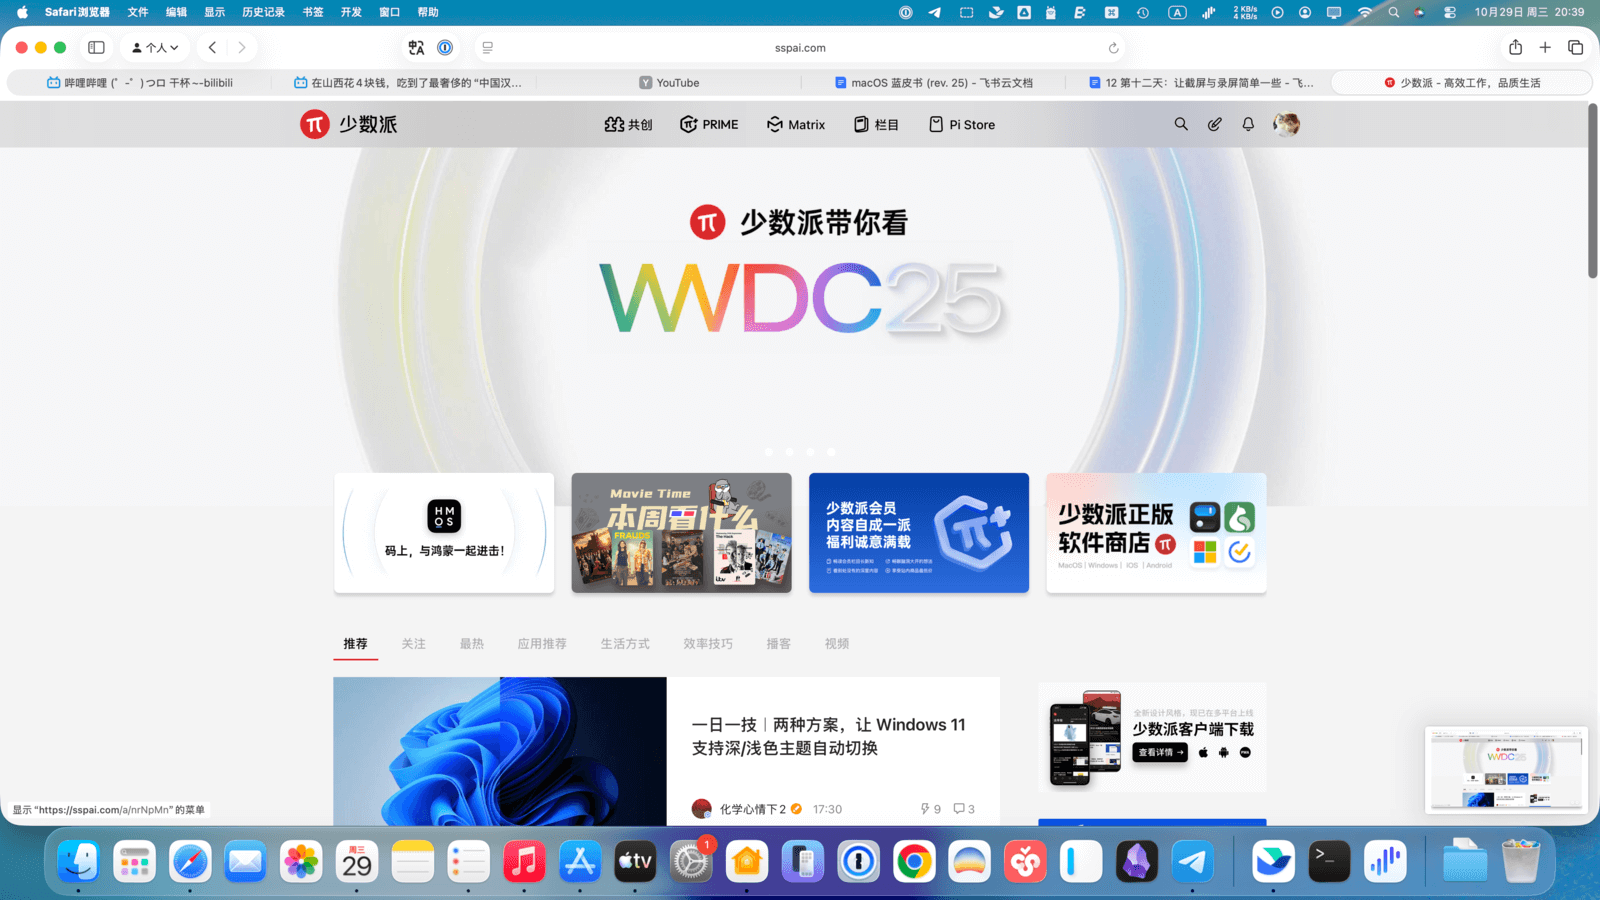Open macOS Control Center toggles in menu bar
Screen dimensions: 1600x900
pyautogui.click(x=1450, y=12)
